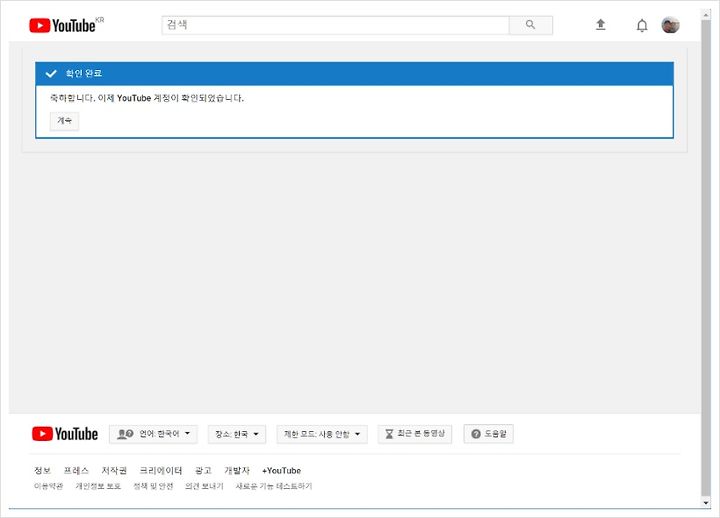Image resolution: width=720 pixels, height=518 pixels.
Task: Open the 개발자 footer link
Action: pos(236,470)
